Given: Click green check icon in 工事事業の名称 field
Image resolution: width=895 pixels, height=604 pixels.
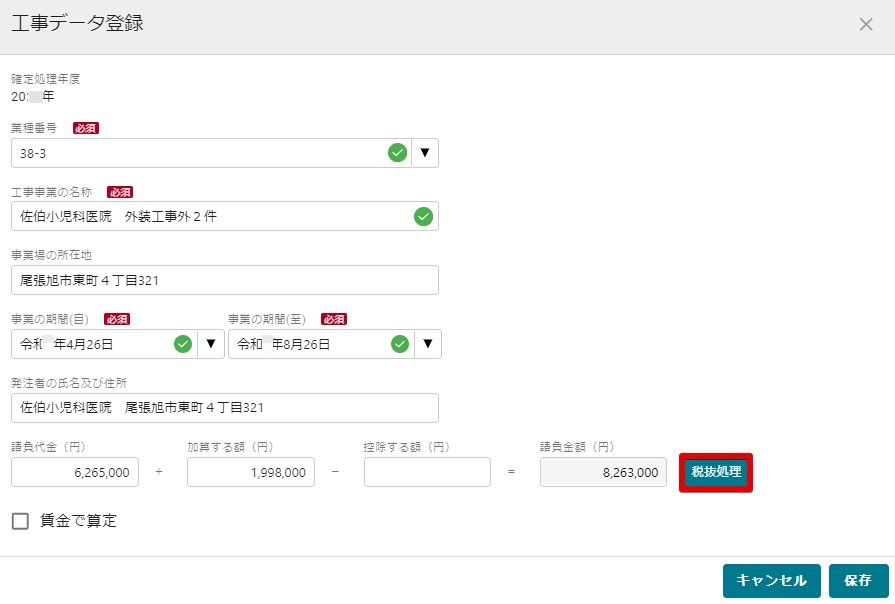Looking at the screenshot, I should (x=424, y=216).
